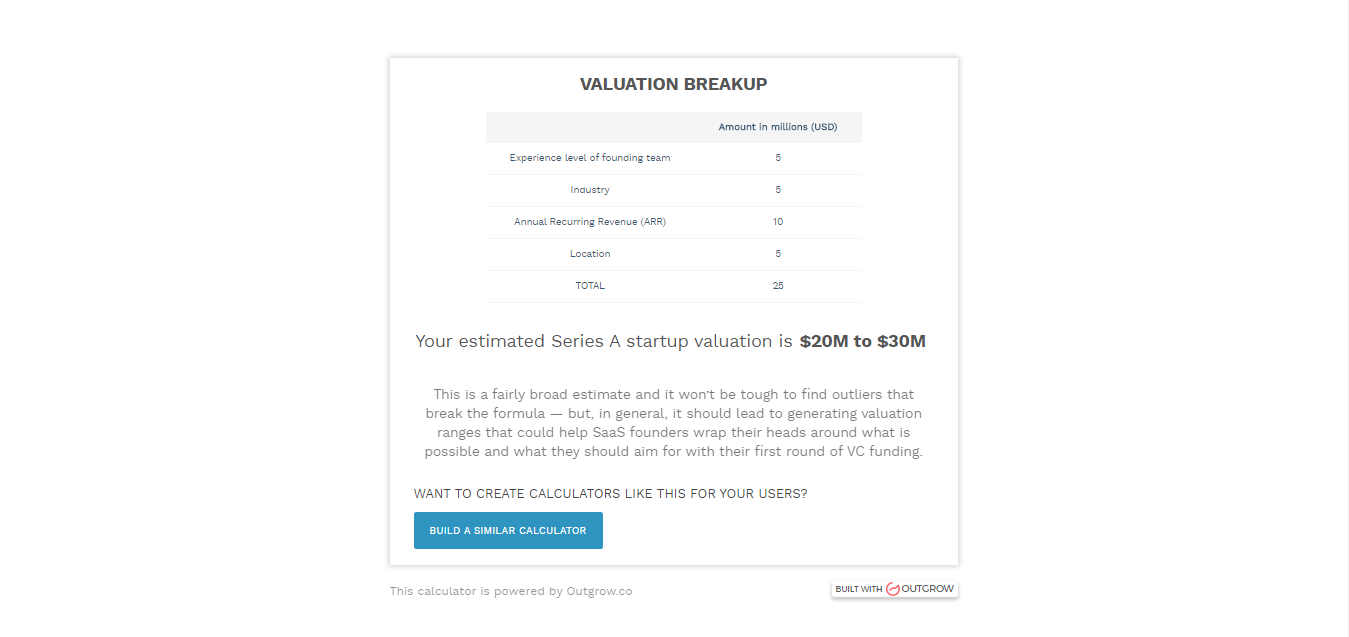Click the Location row in the table

pos(590,253)
